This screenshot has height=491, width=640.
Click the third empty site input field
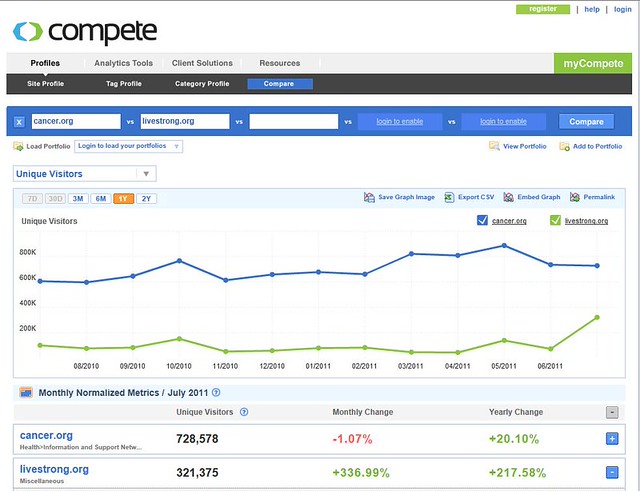pos(295,121)
